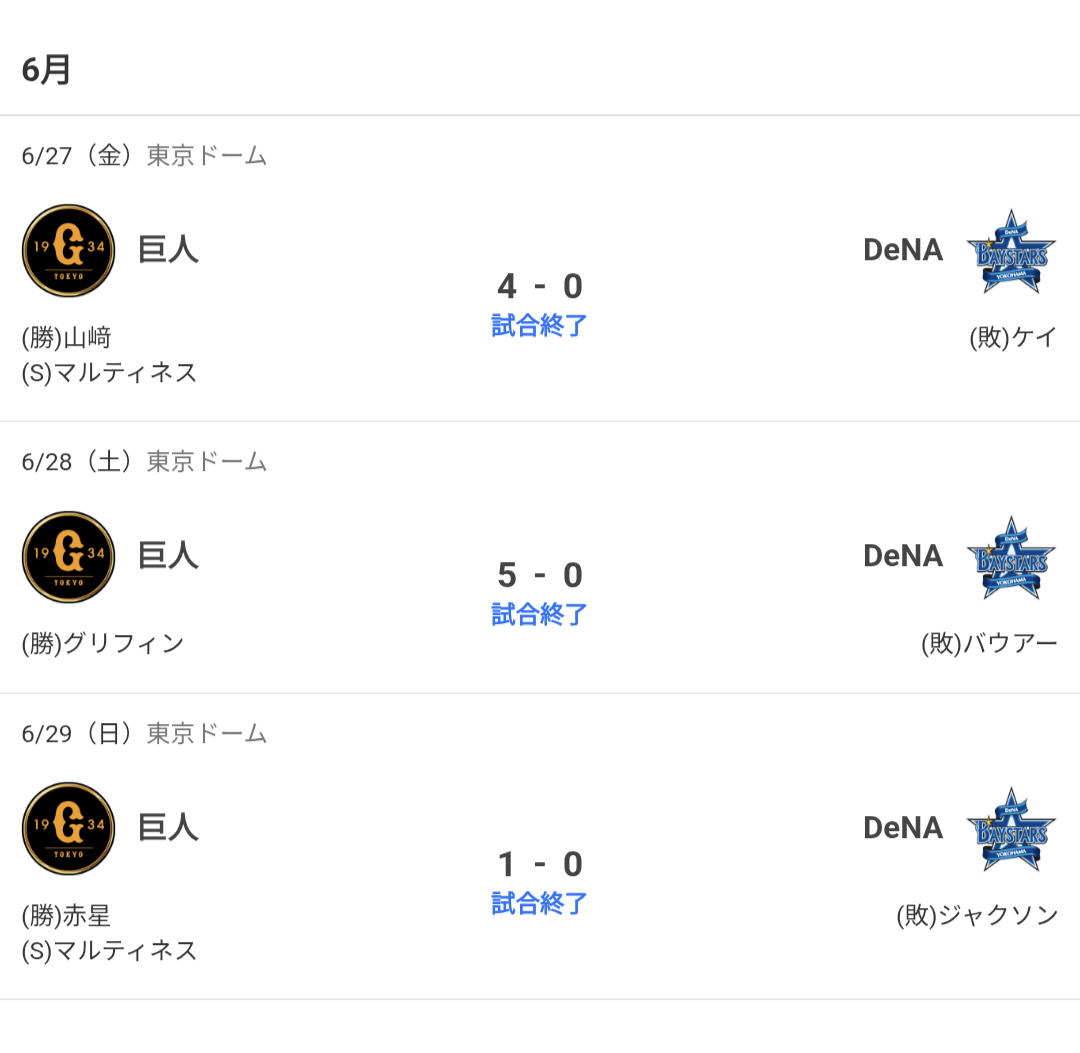Open 試合終了 link for the 4 - 0 game
The height and width of the screenshot is (1053, 1080).
539,325
